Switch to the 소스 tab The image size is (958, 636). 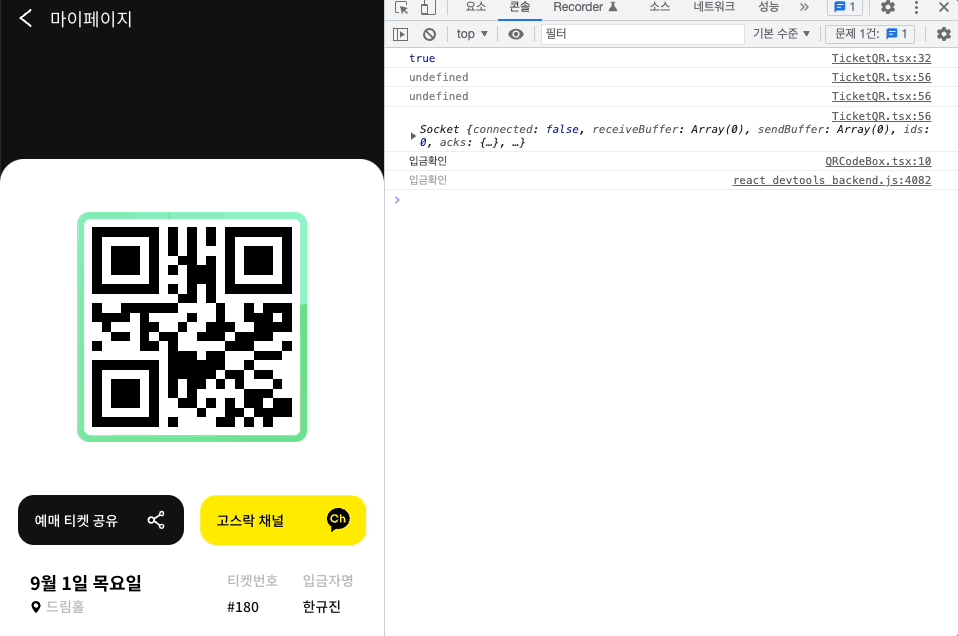(x=660, y=7)
